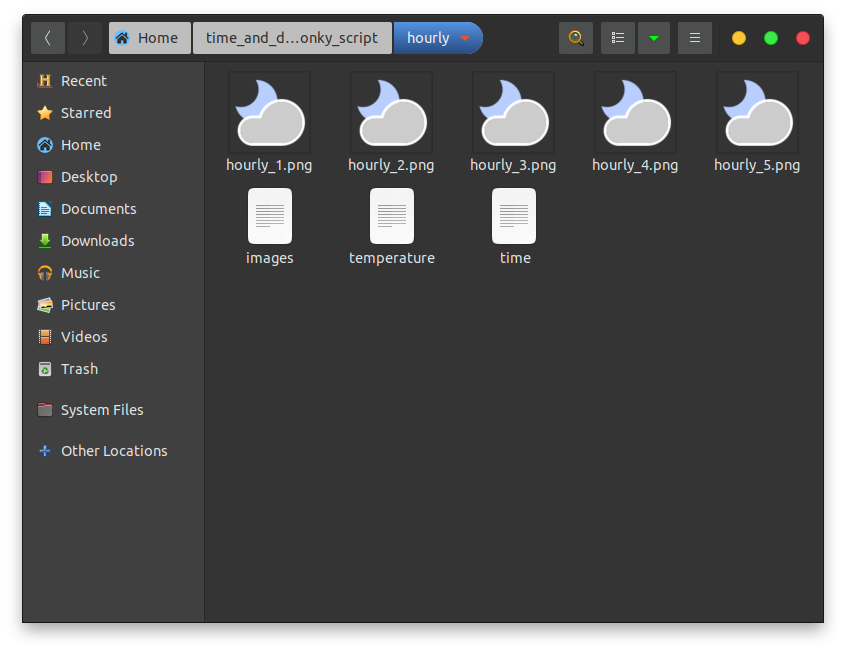This screenshot has height=653, width=846.
Task: Open Desktop in the sidebar
Action: click(113, 177)
